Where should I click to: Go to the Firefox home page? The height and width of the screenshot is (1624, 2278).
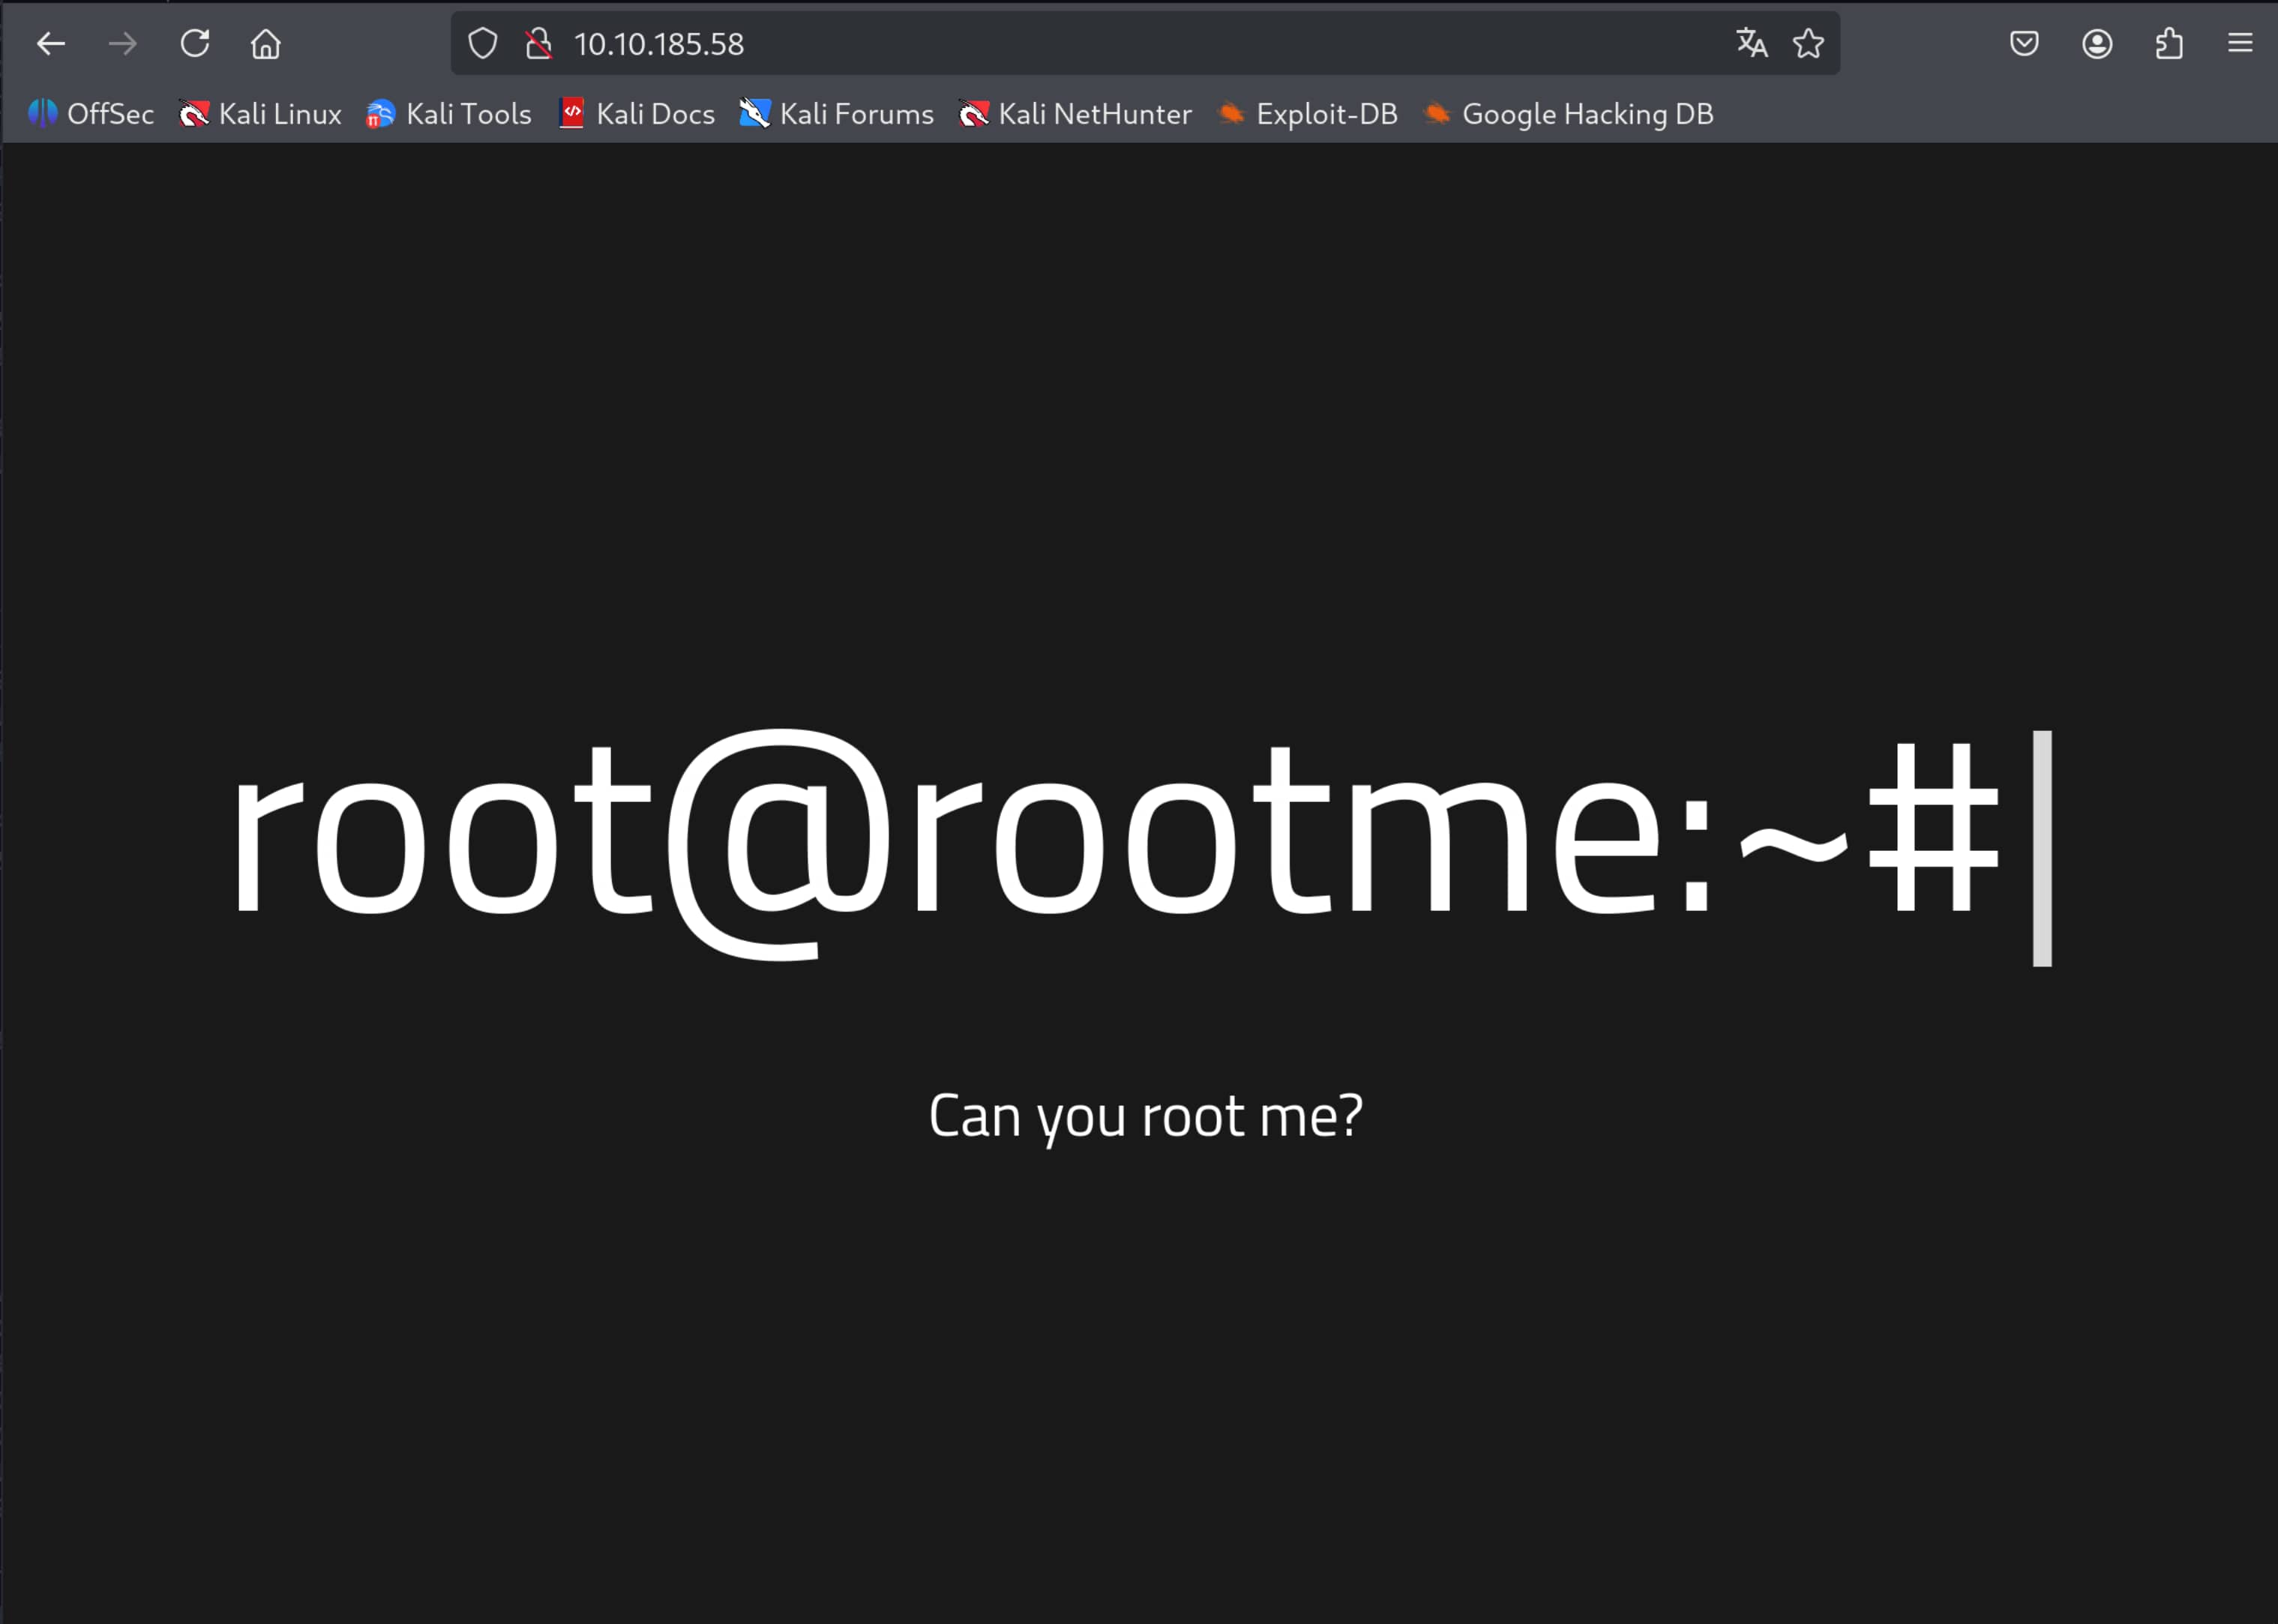tap(266, 44)
